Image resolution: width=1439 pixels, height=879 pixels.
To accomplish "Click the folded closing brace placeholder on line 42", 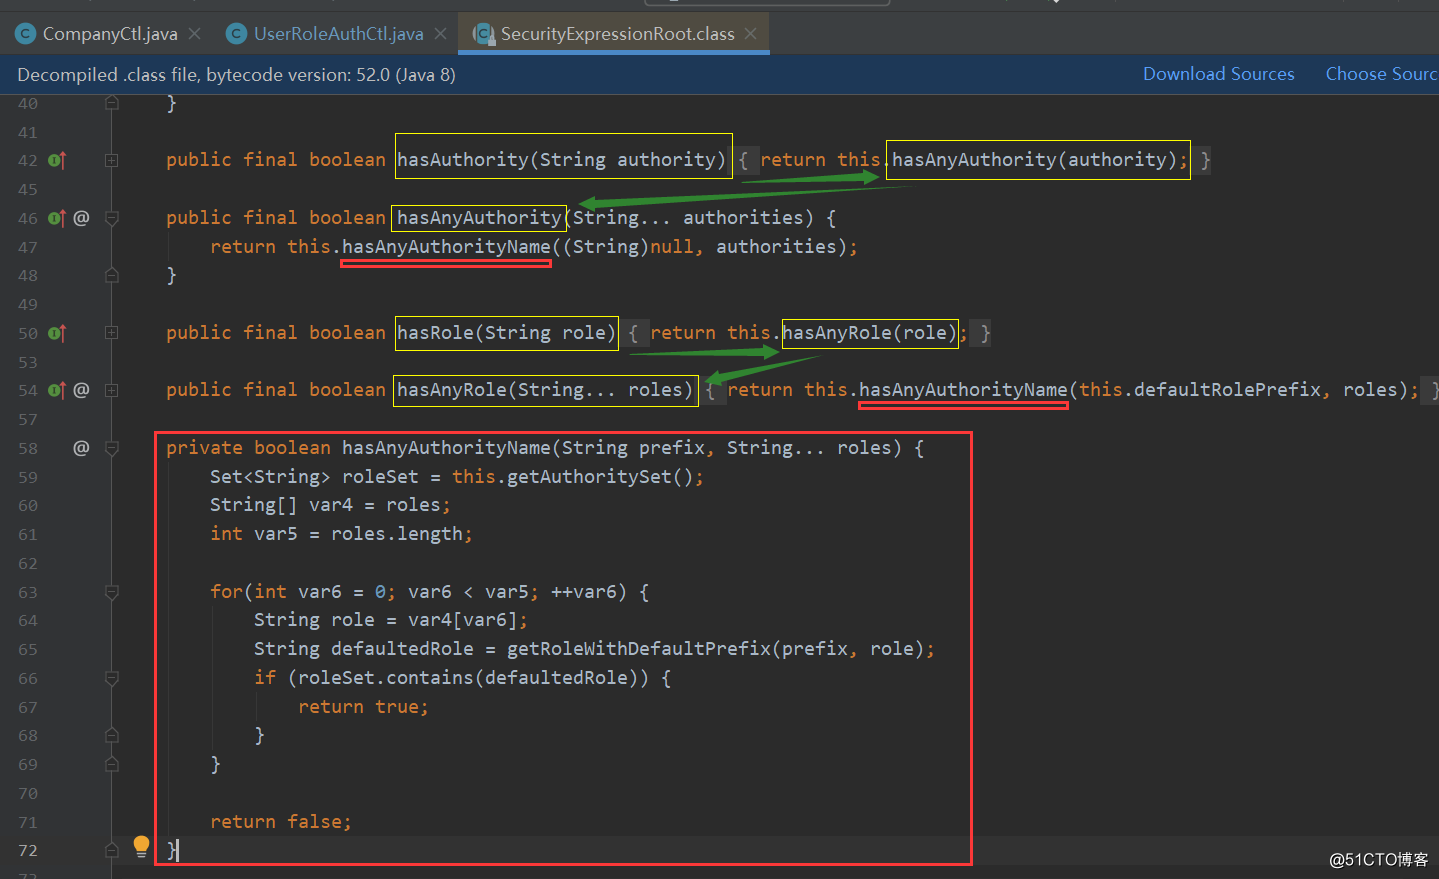I will coord(1205,160).
